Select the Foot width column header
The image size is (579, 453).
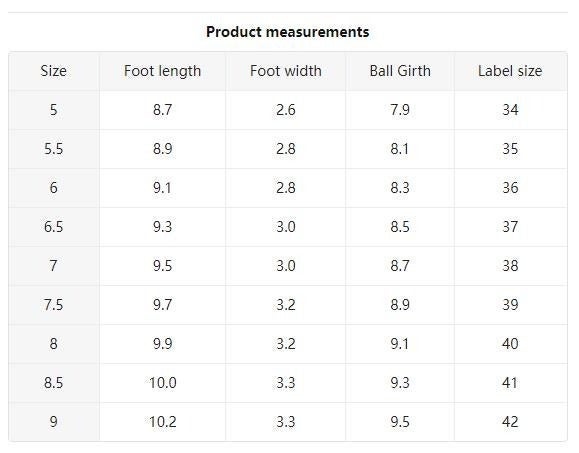point(285,71)
